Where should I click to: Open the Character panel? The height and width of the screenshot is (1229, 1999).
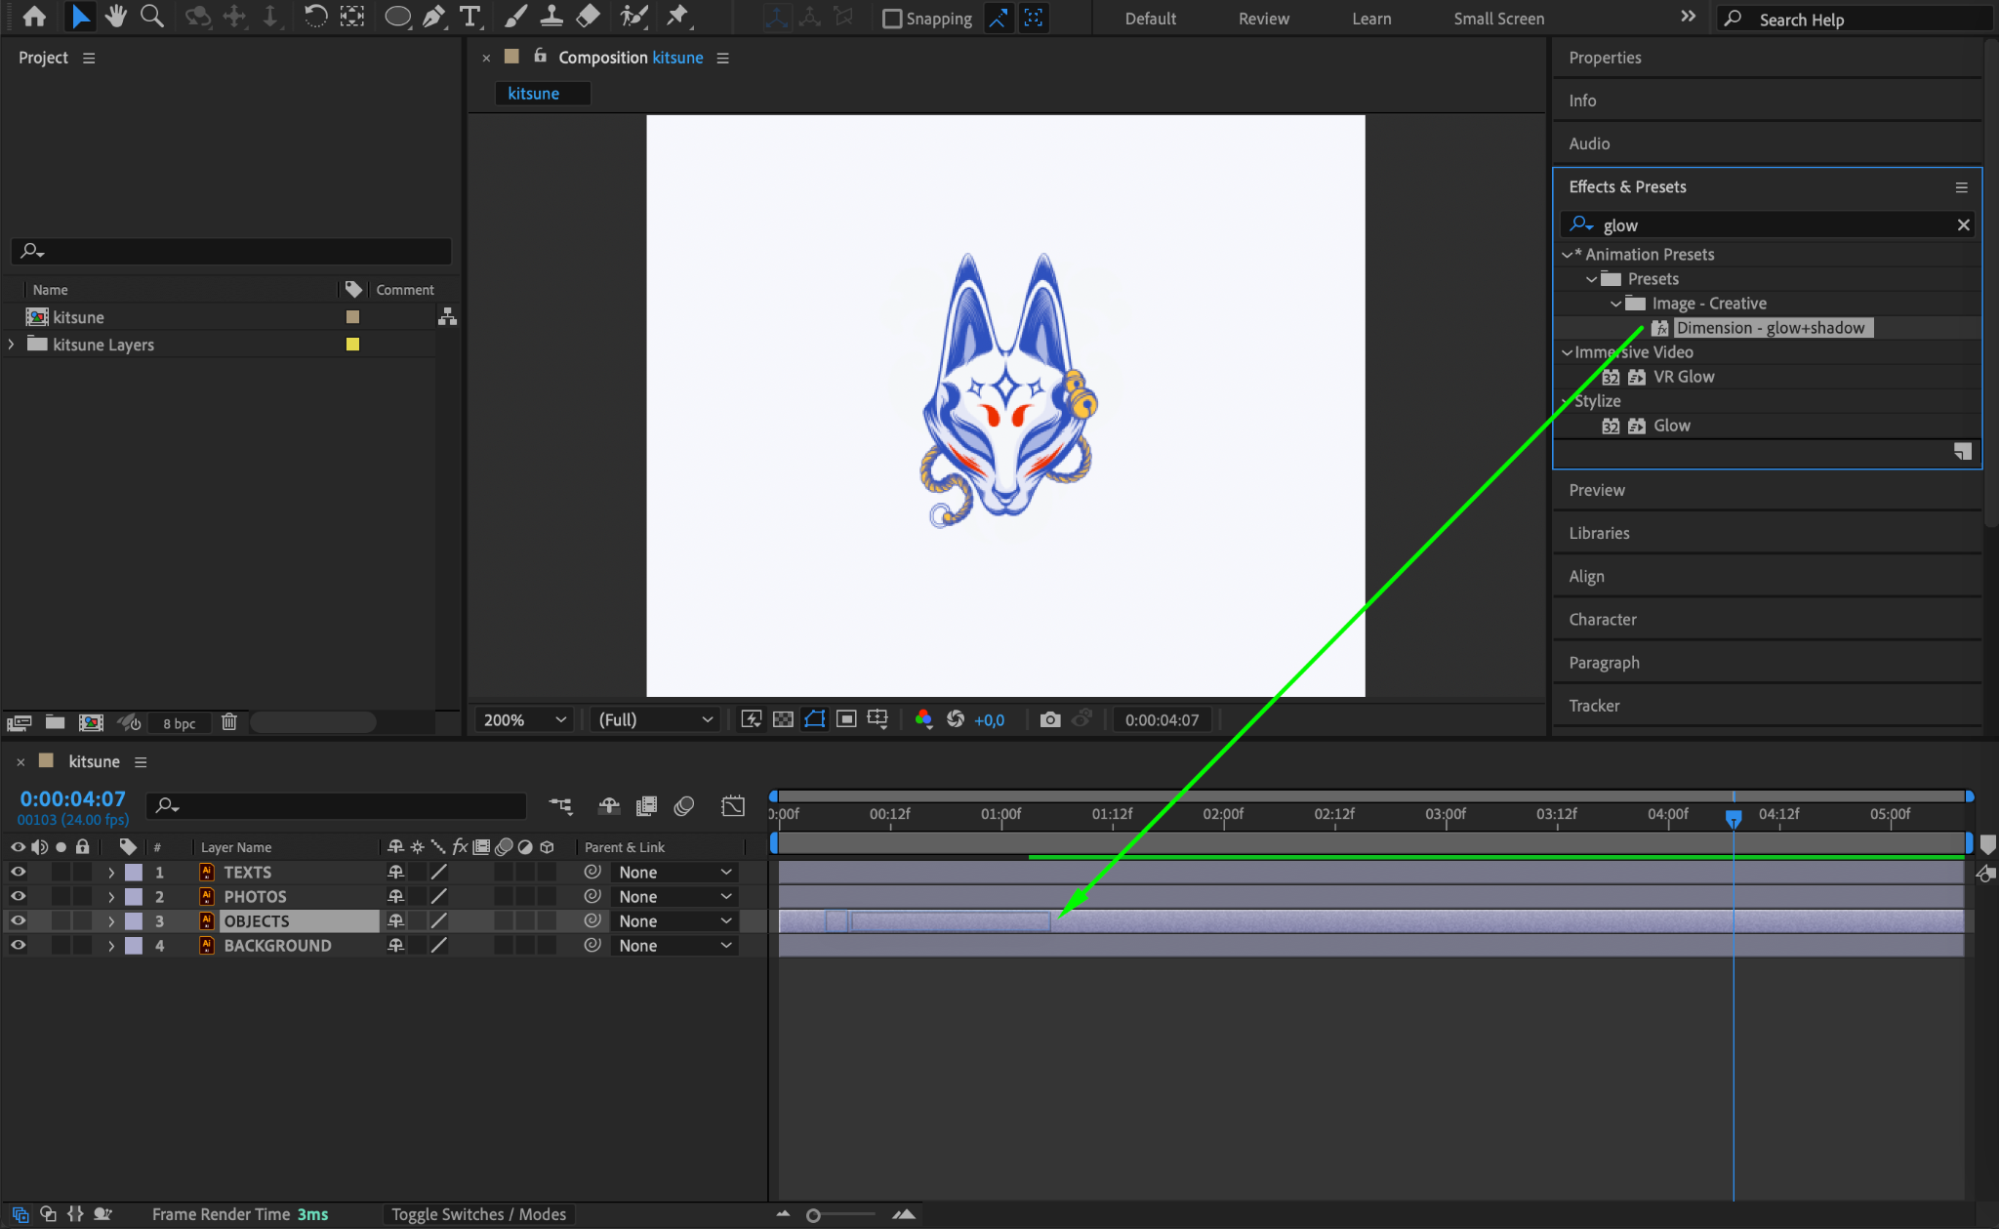(1602, 619)
